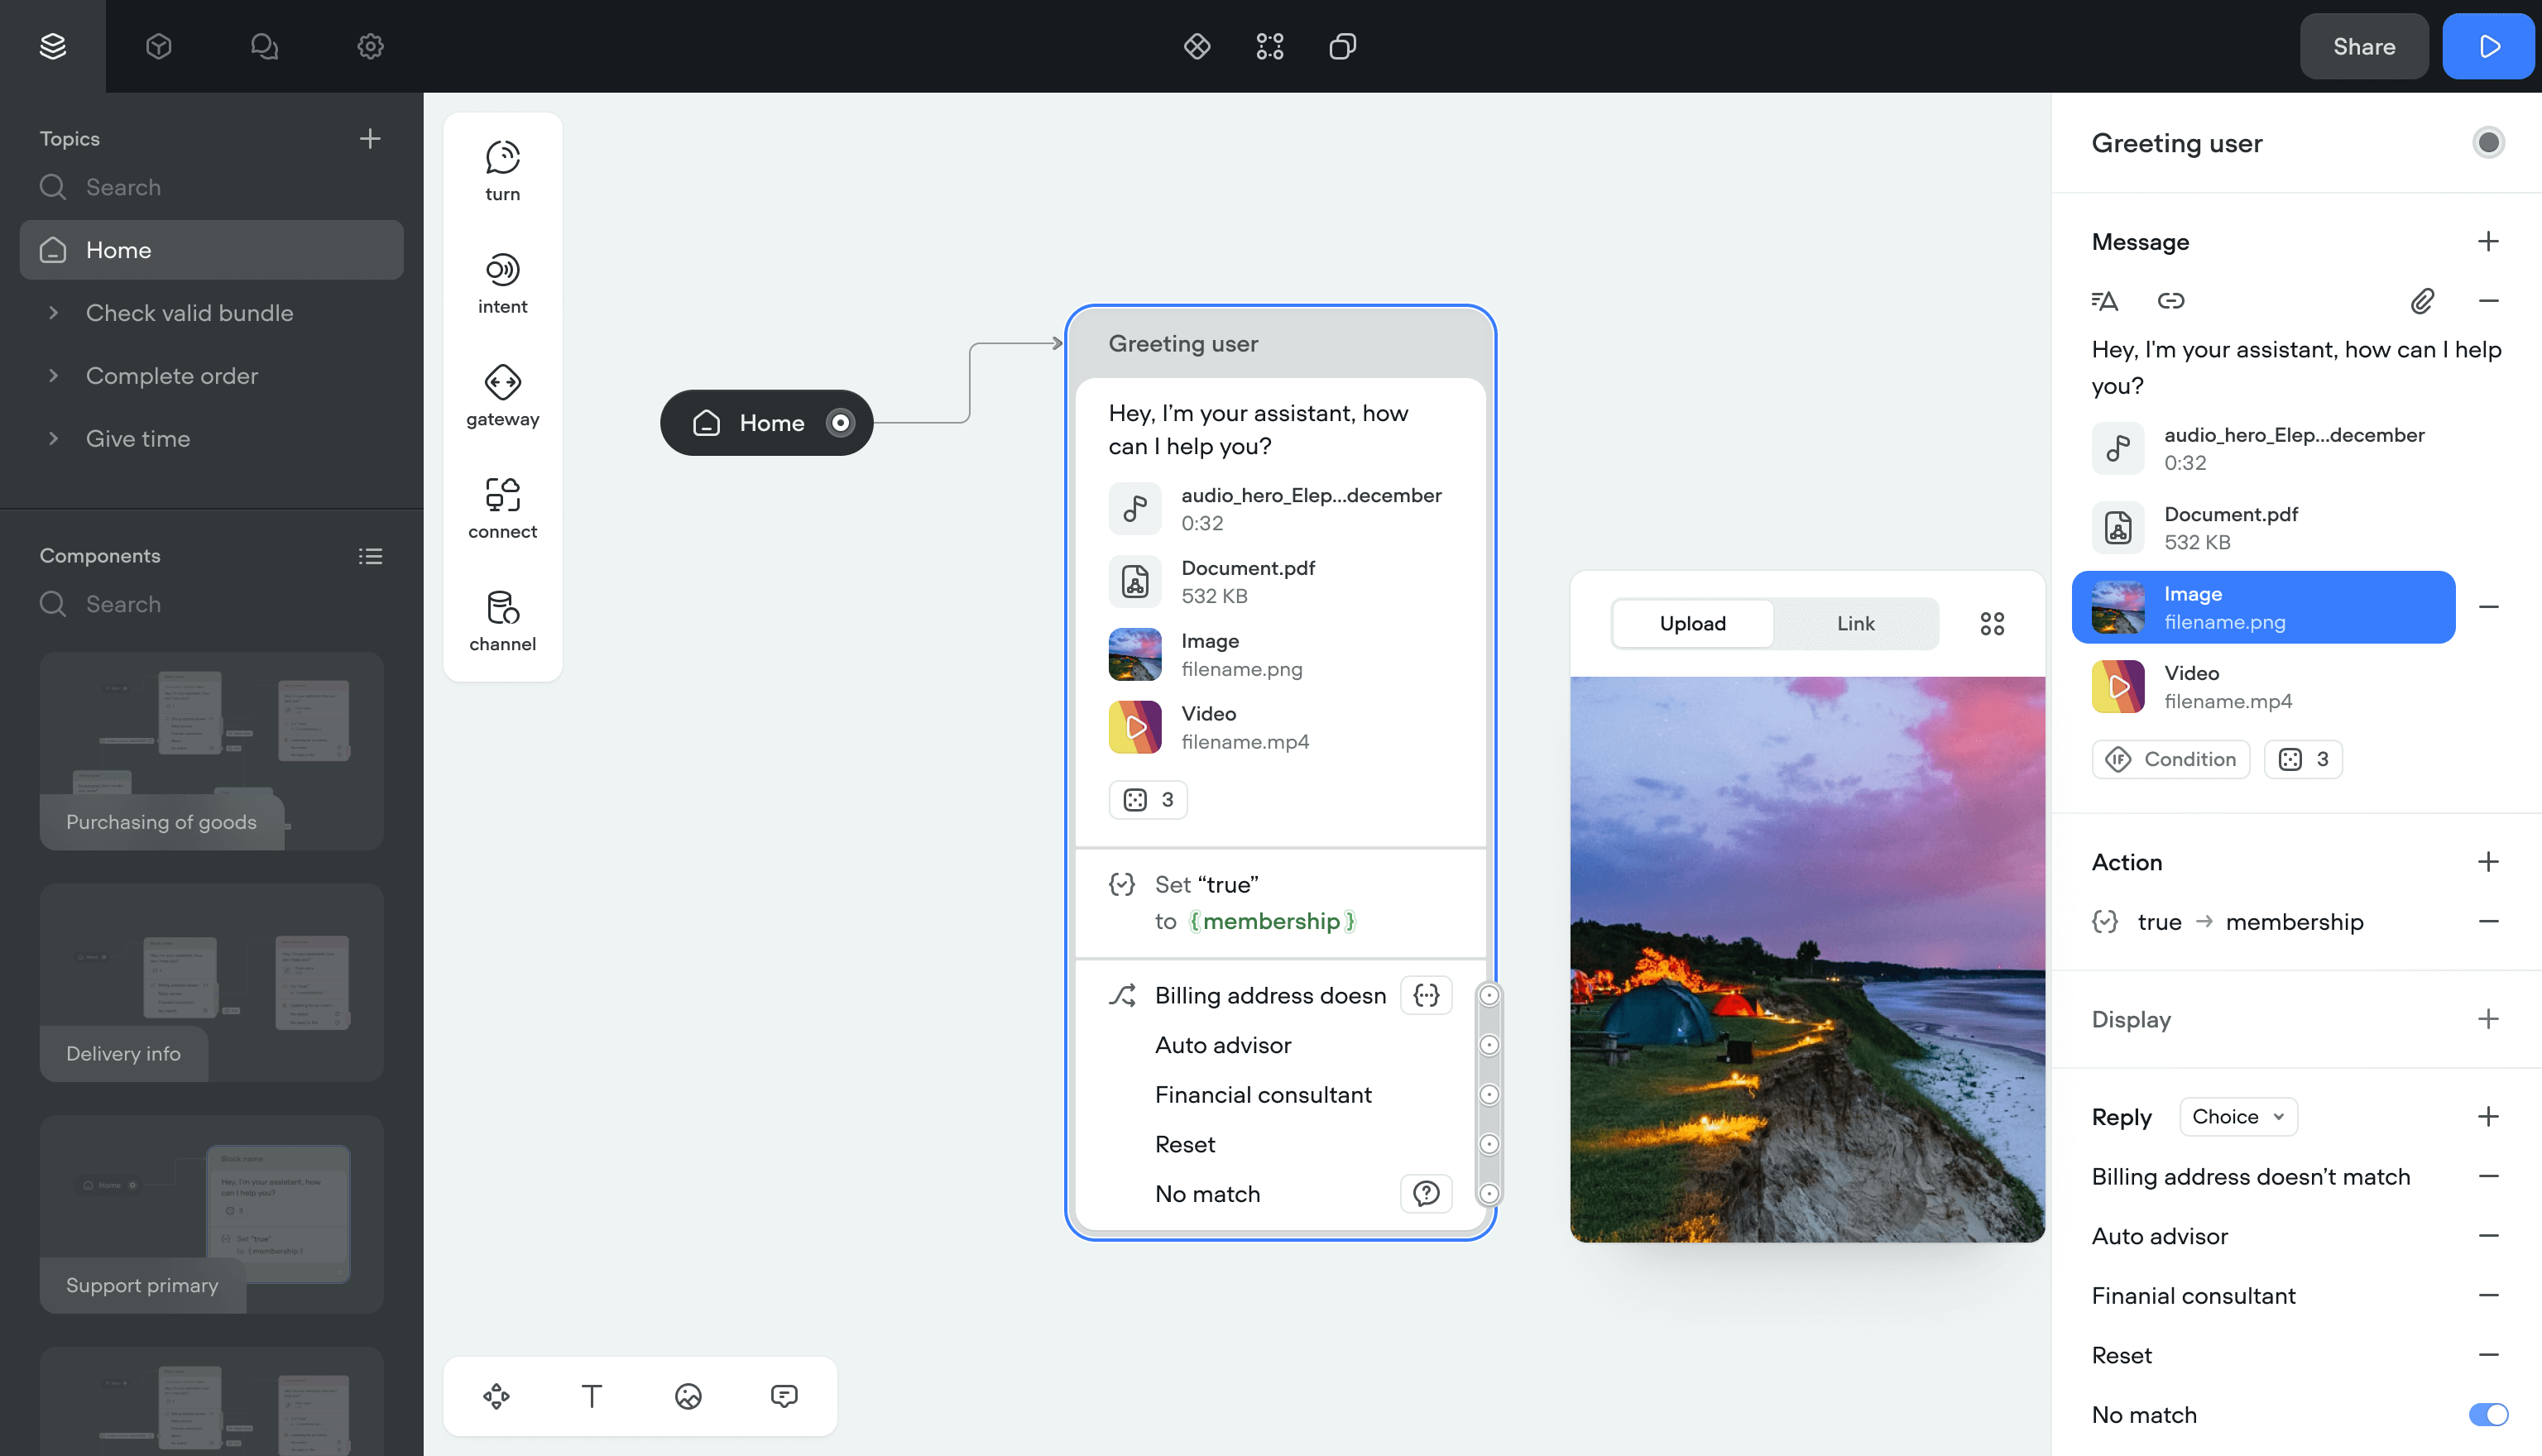Click the Home node radio indicator

pyautogui.click(x=841, y=423)
